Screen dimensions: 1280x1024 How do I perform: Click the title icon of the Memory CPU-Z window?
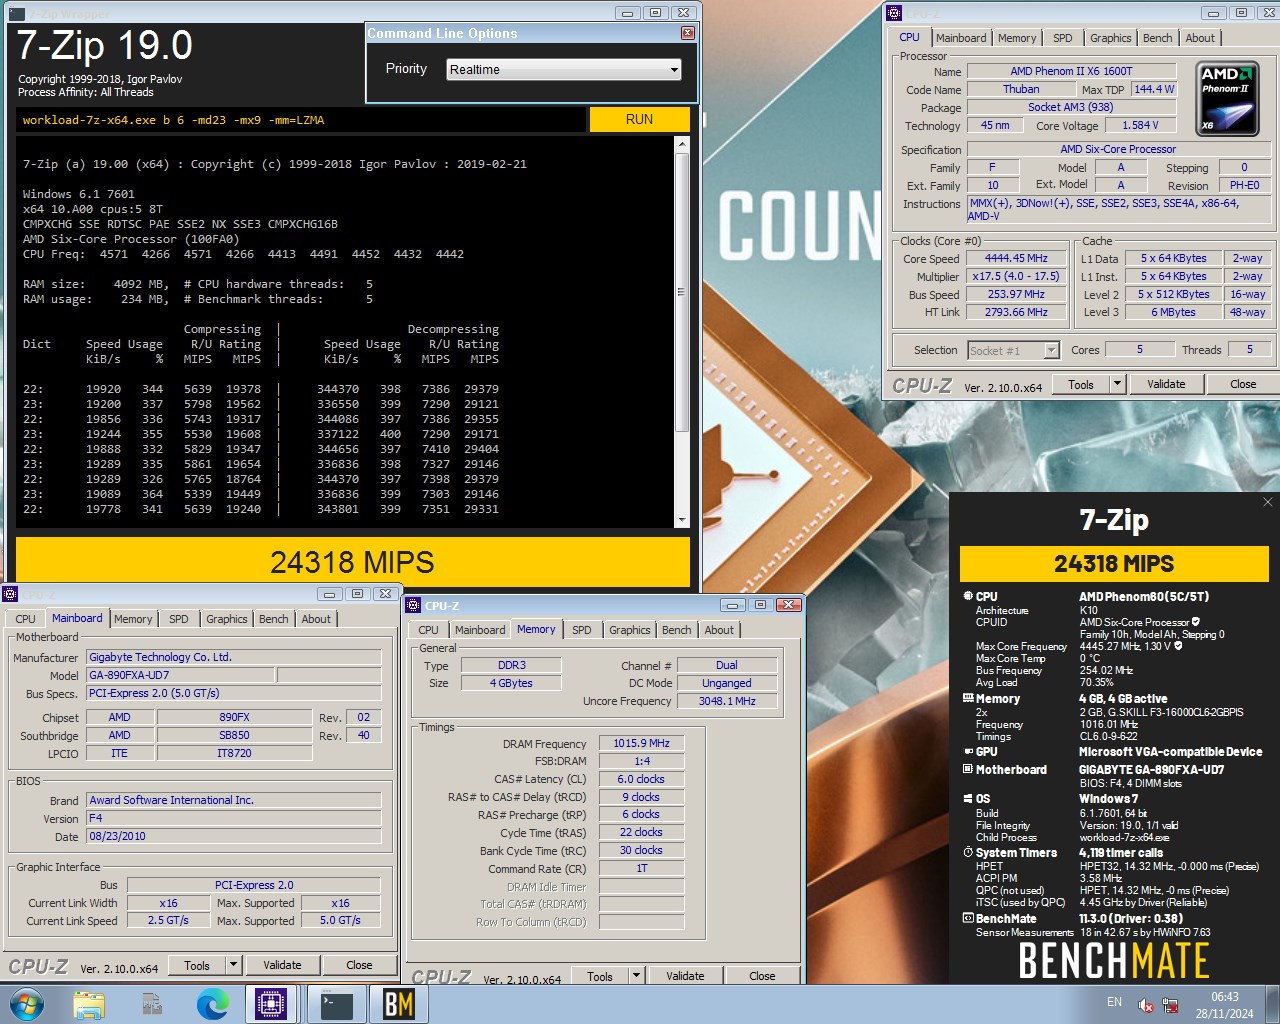tap(414, 605)
